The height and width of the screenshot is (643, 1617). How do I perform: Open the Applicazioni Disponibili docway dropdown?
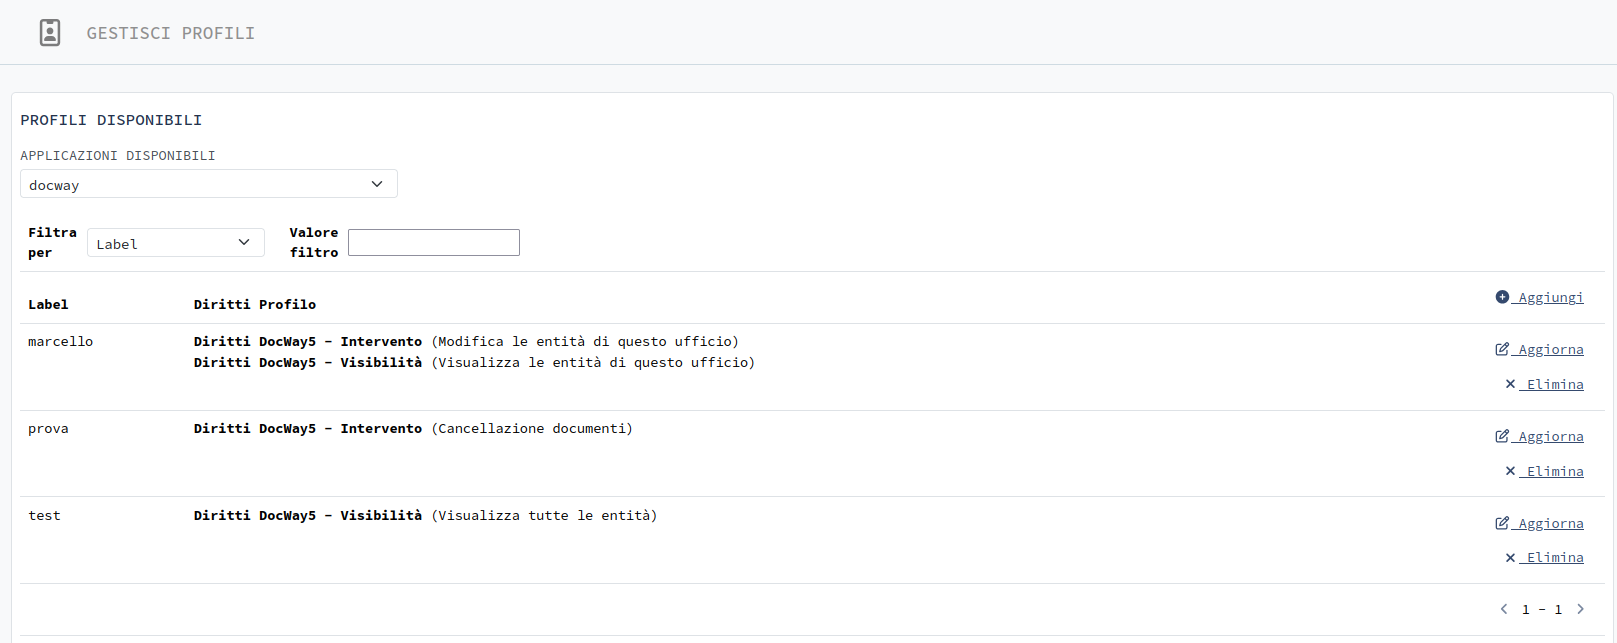(208, 184)
